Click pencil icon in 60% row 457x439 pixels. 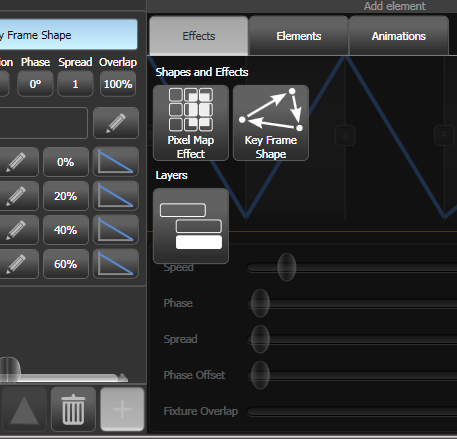pos(16,264)
